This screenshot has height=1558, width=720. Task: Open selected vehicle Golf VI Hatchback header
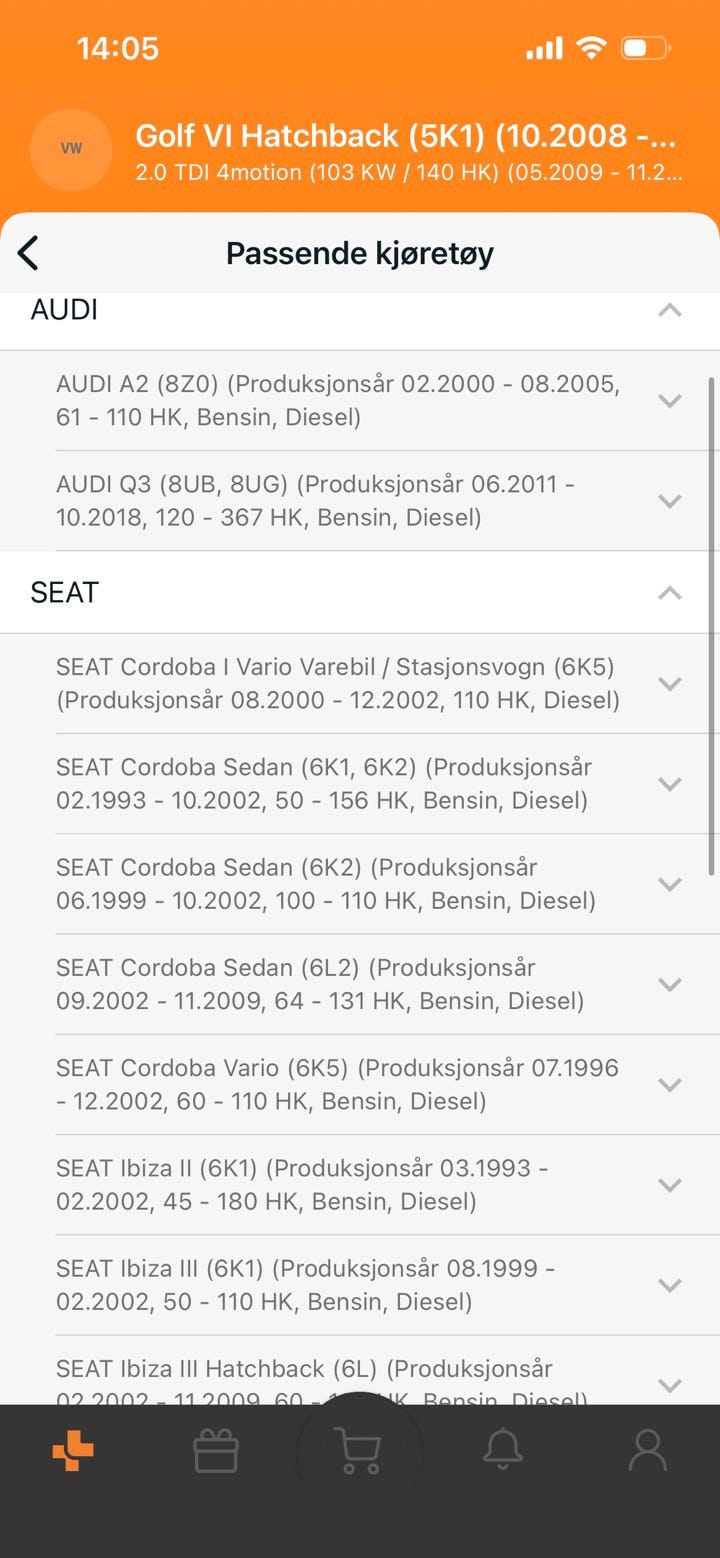(x=408, y=151)
